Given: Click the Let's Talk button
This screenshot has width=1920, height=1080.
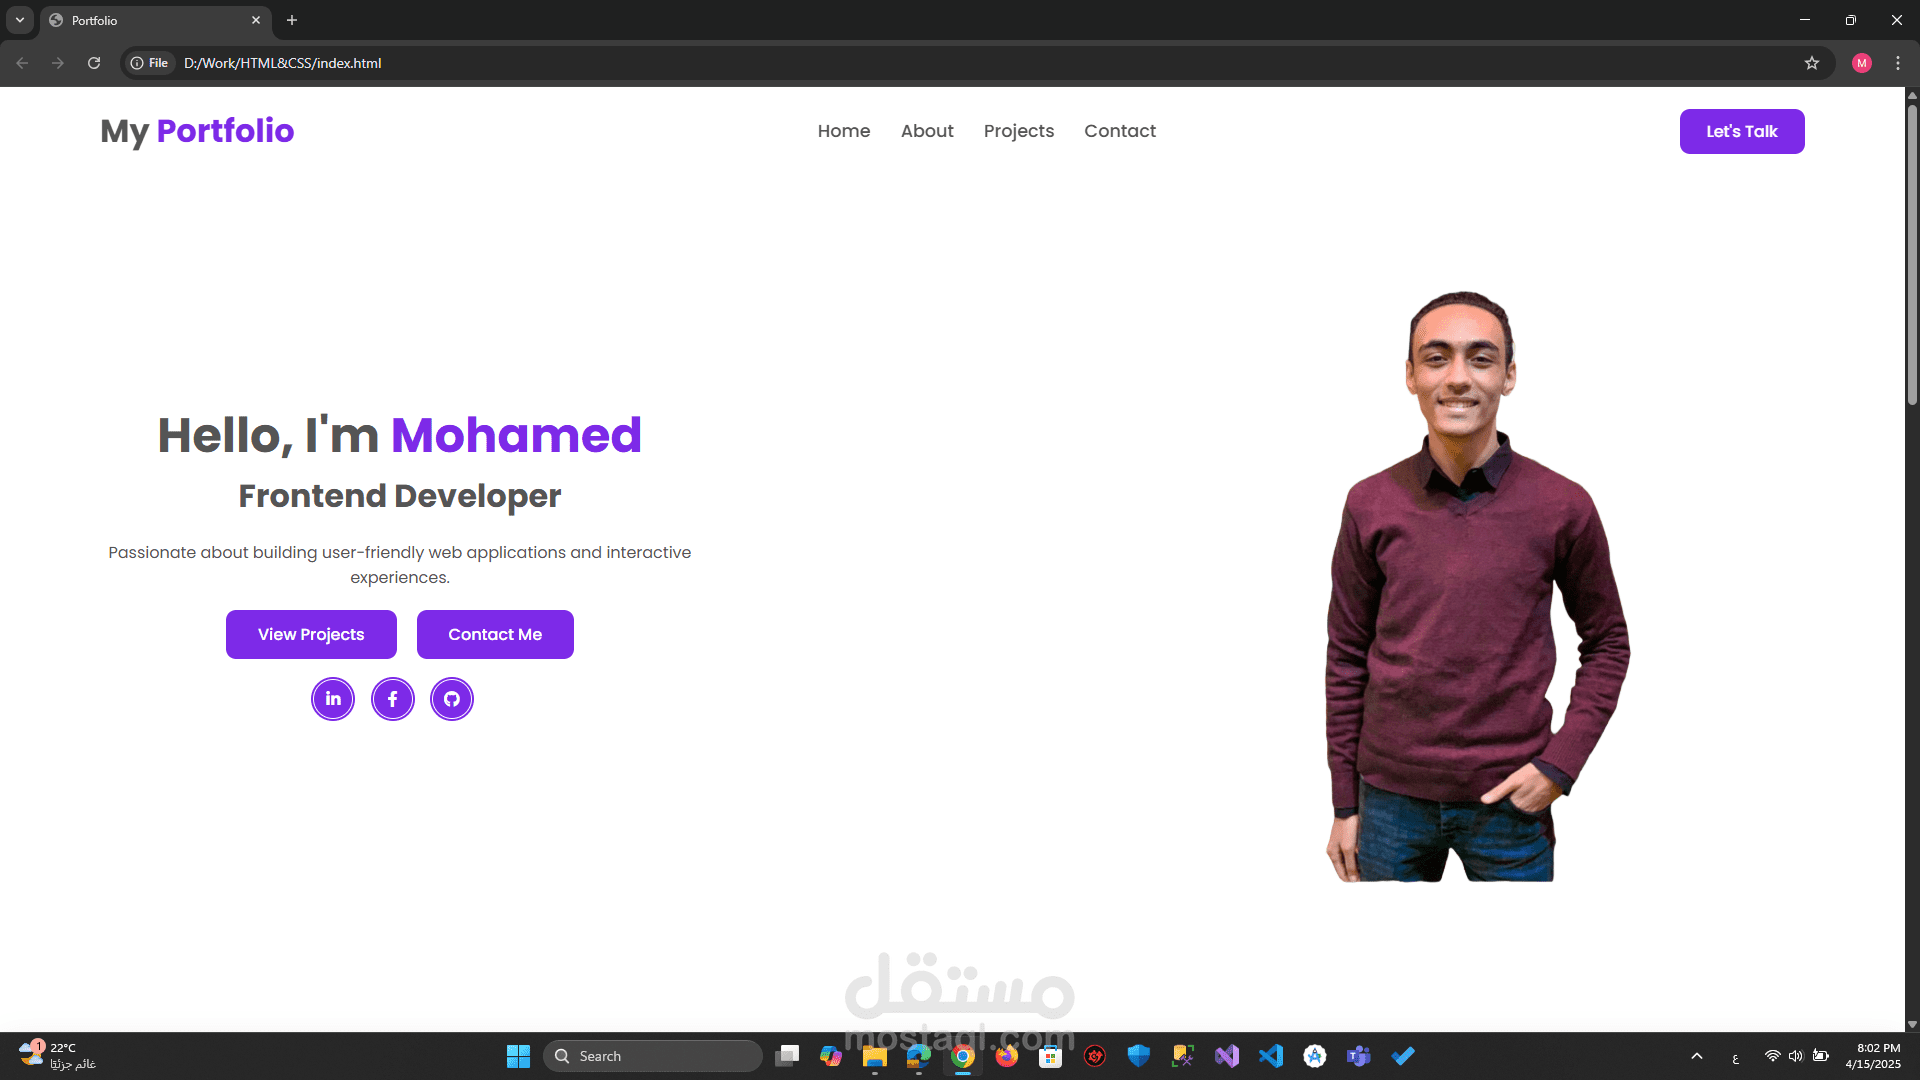Looking at the screenshot, I should 1742,131.
